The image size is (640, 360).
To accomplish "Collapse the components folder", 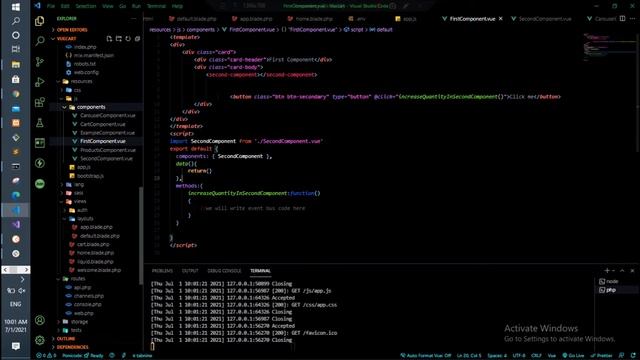I will (91, 107).
